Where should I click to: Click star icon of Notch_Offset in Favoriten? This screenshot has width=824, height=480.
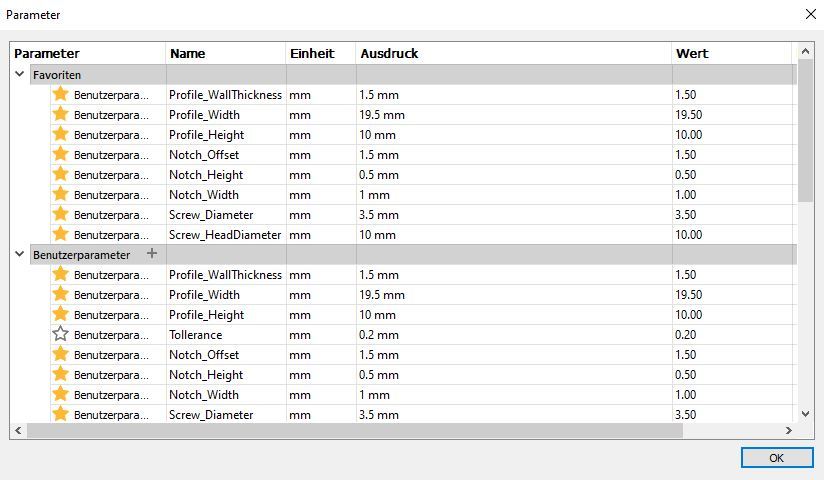(x=60, y=154)
